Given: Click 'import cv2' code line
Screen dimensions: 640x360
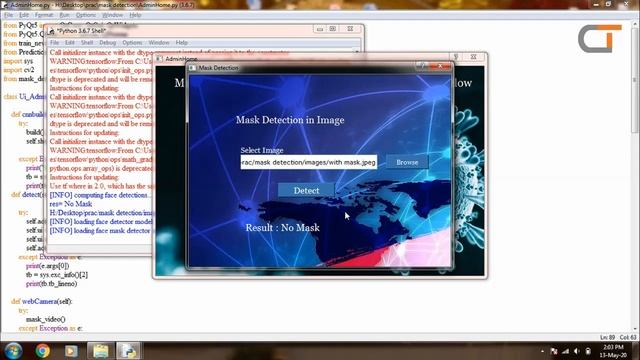Looking at the screenshot, I should coord(19,70).
